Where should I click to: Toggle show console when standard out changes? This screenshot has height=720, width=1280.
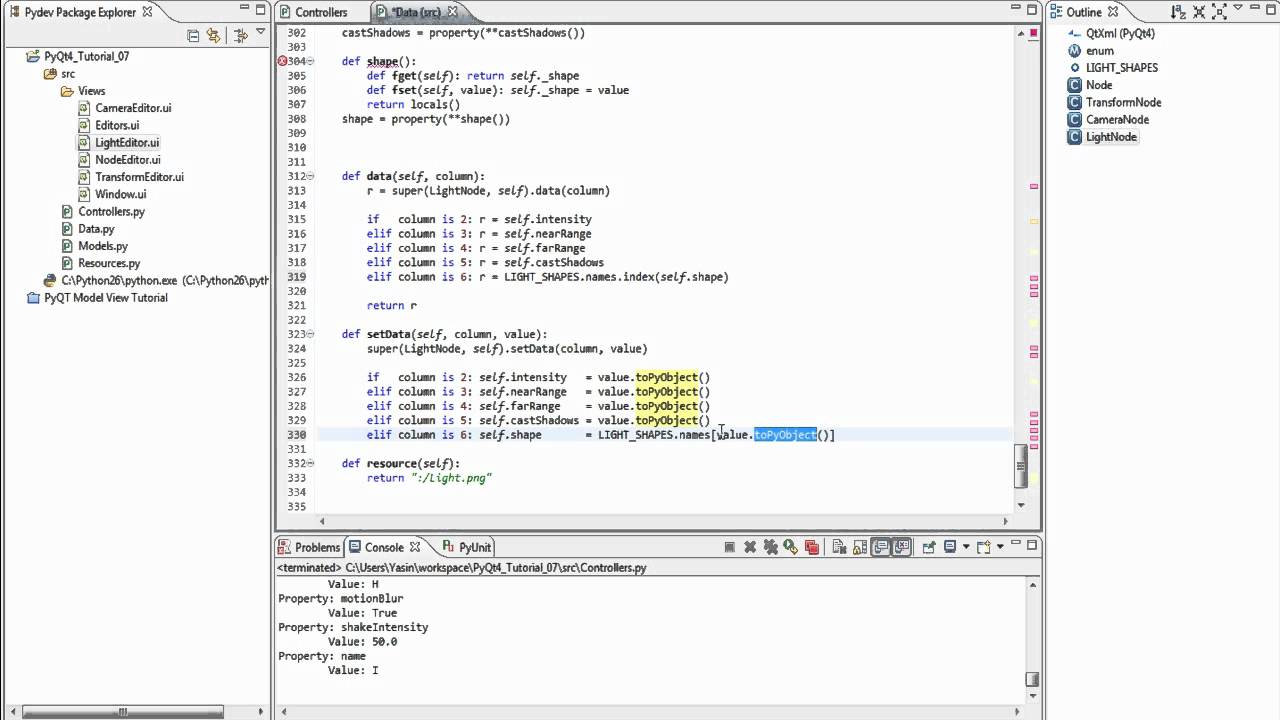[x=881, y=547]
